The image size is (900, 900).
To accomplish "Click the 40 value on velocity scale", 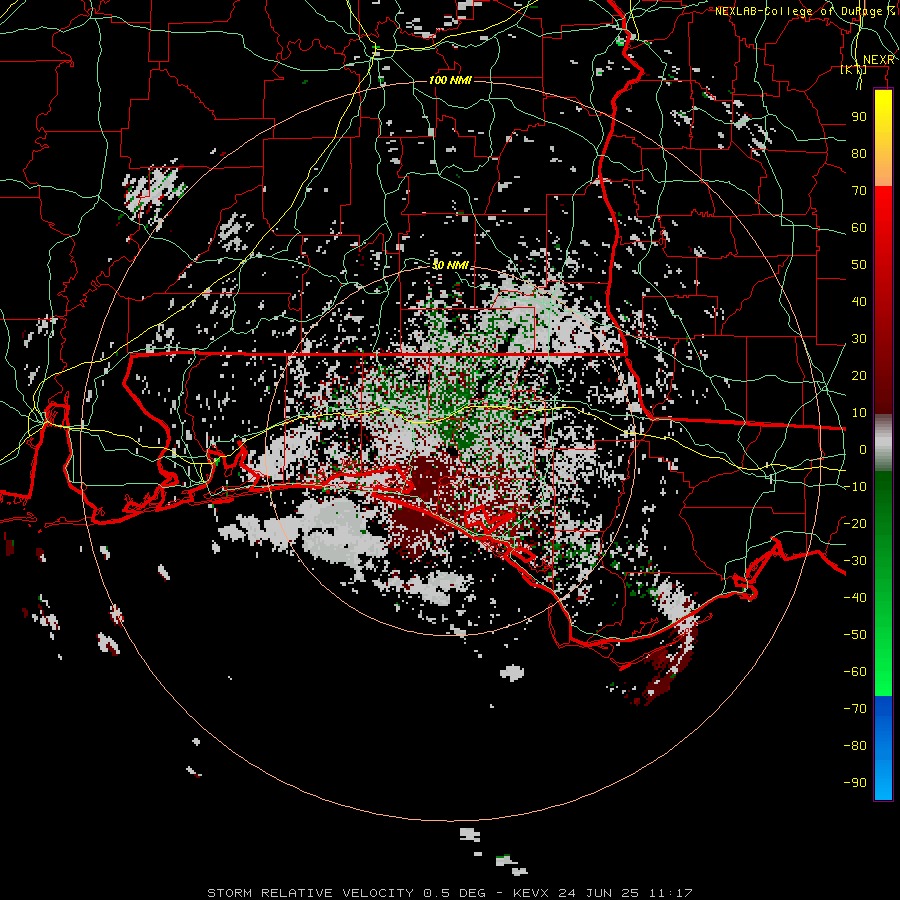I will (859, 301).
